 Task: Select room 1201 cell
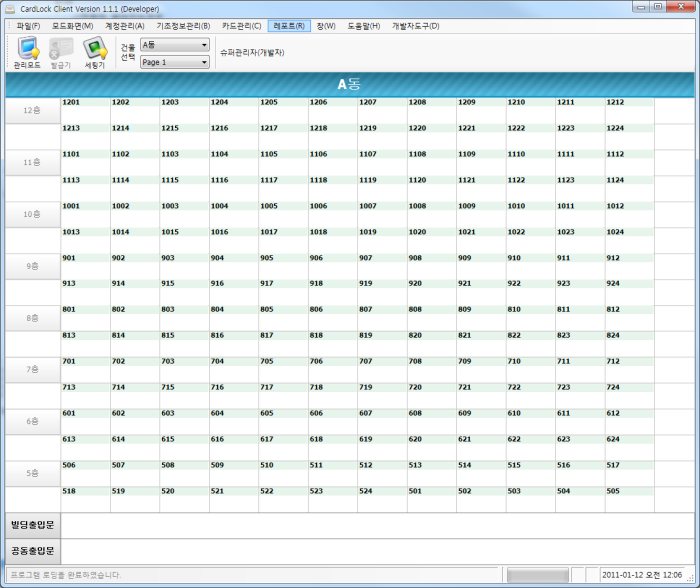click(x=85, y=111)
